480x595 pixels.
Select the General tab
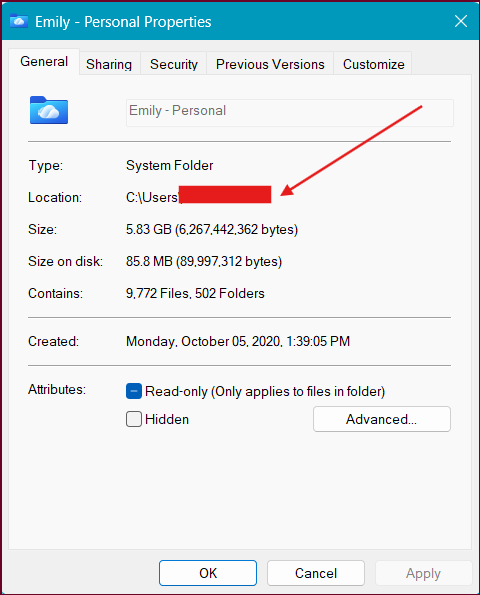(x=44, y=61)
